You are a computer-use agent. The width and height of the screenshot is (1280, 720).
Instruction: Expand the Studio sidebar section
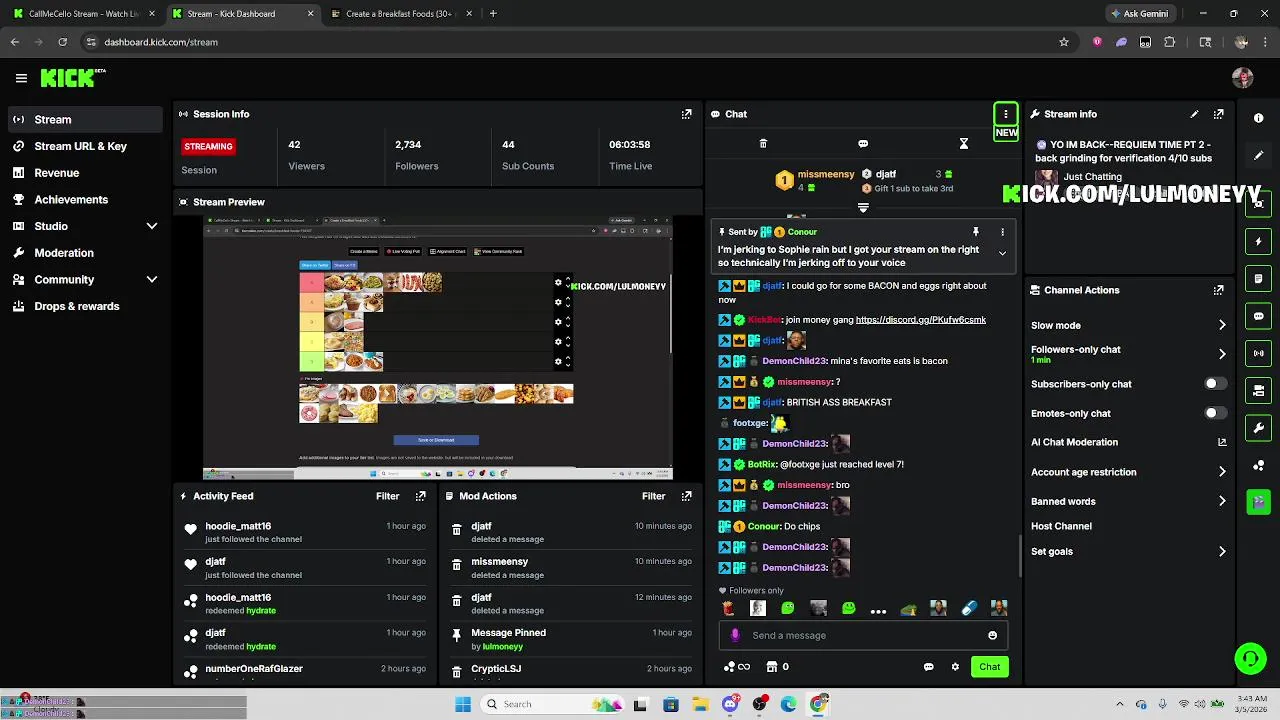point(152,226)
